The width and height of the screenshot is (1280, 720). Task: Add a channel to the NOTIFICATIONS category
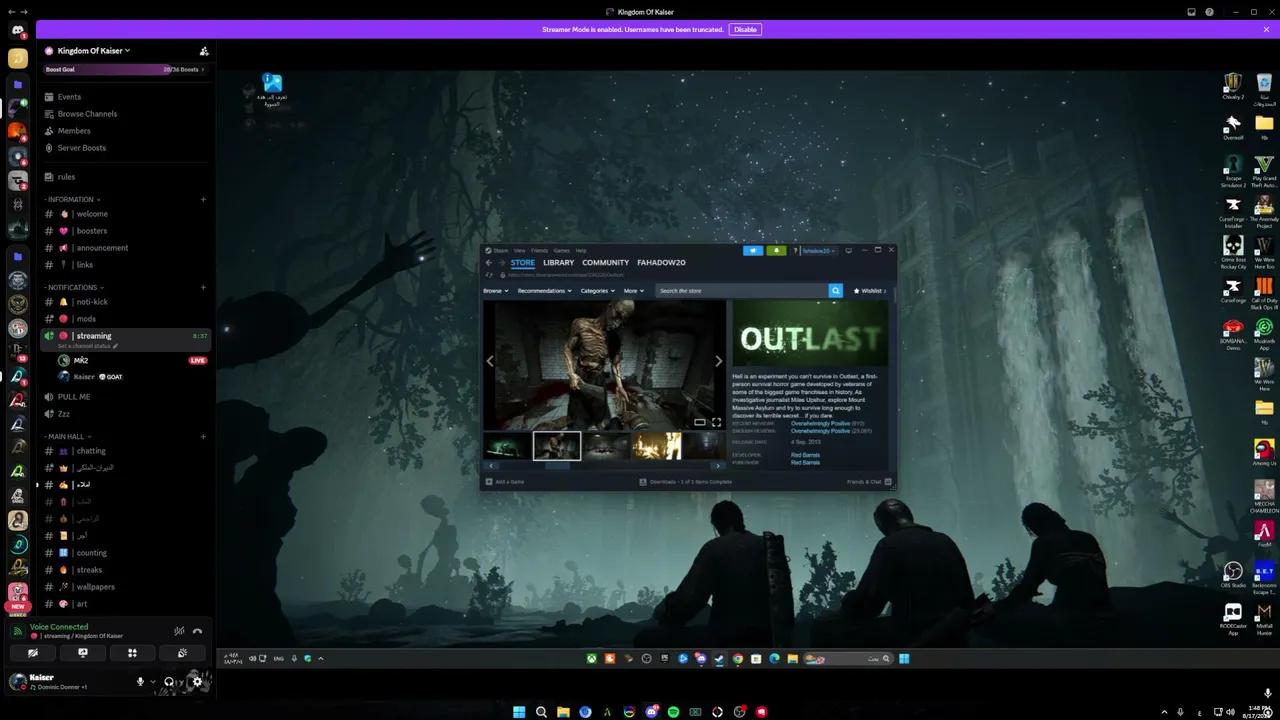[203, 288]
